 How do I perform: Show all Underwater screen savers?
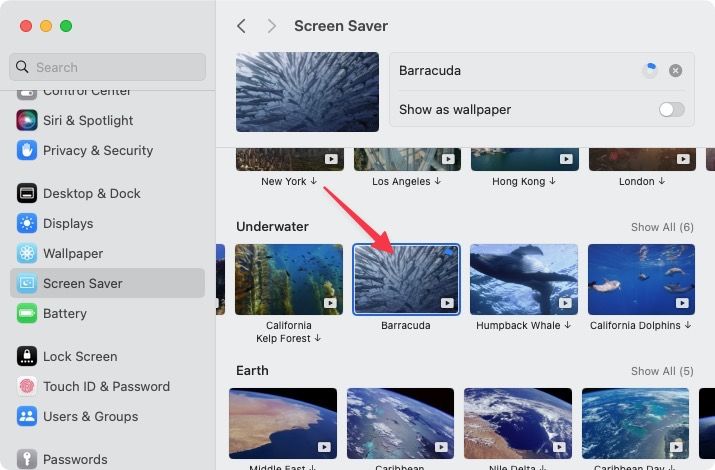coord(661,227)
